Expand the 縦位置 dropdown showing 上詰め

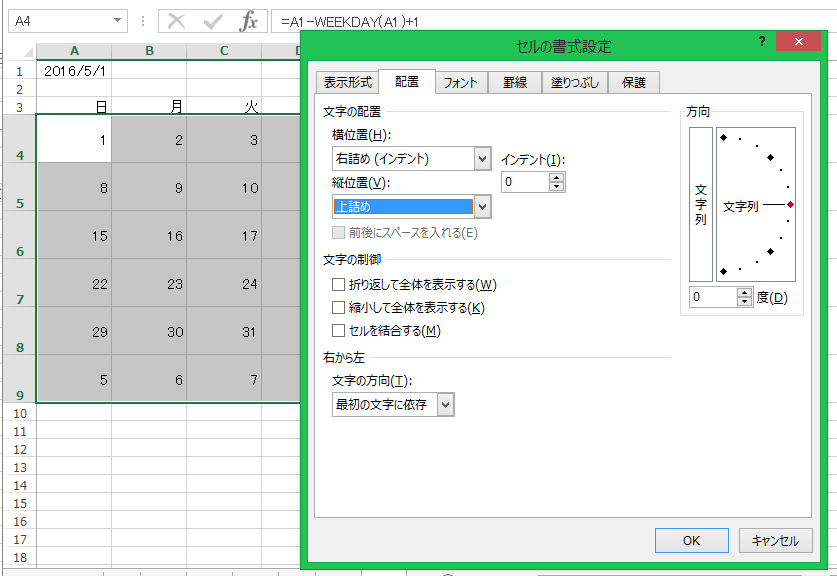coord(483,206)
